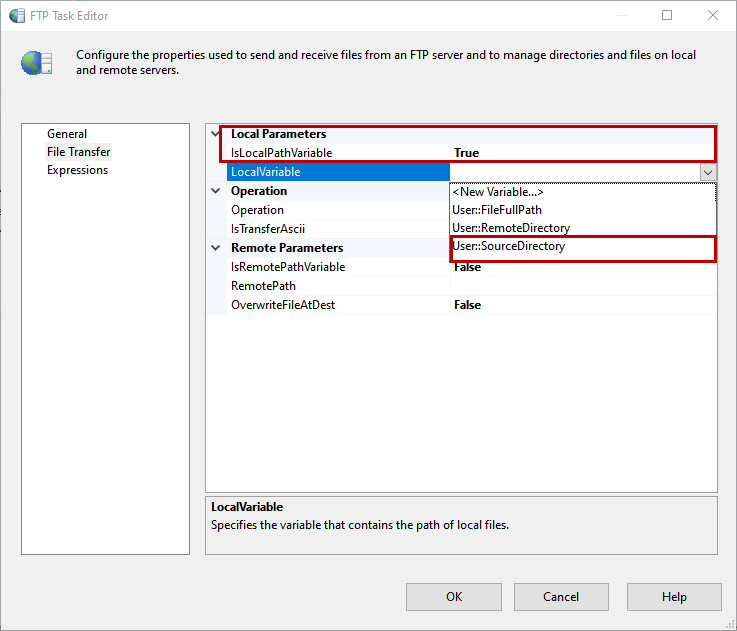The height and width of the screenshot is (631, 737).
Task: Select the General page
Action: (x=67, y=134)
